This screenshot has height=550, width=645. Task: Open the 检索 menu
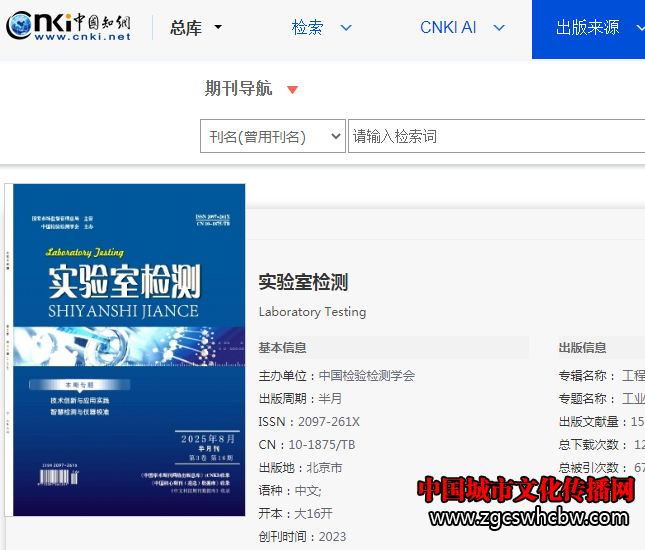point(321,27)
